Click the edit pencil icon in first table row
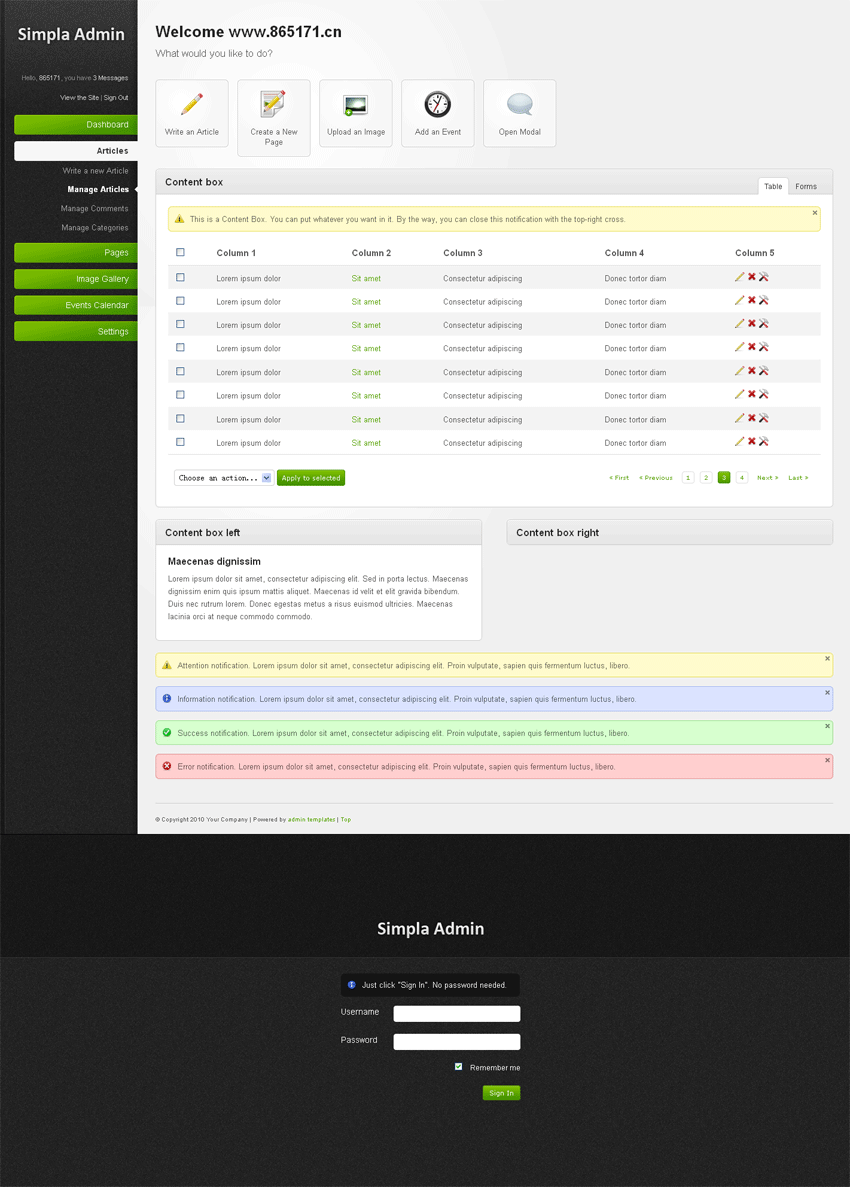 pos(740,277)
